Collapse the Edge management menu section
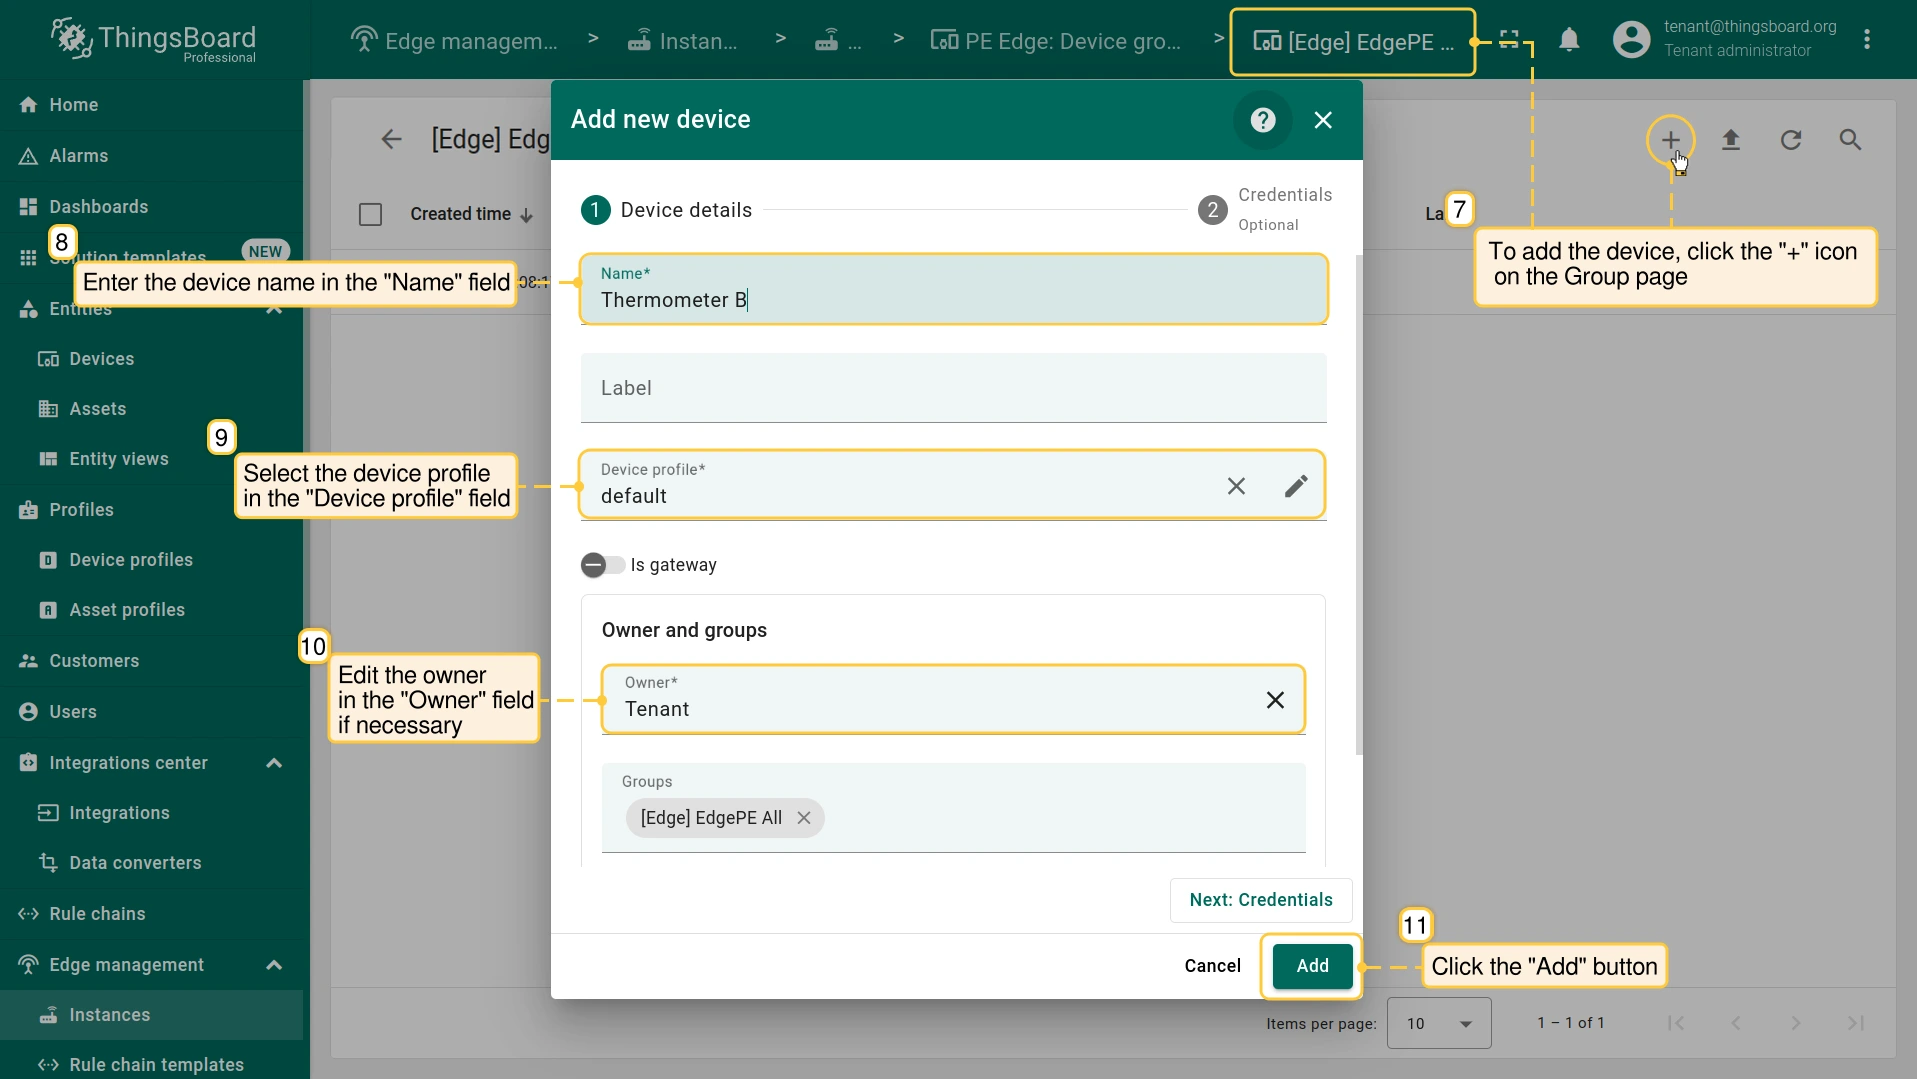Image resolution: width=1917 pixels, height=1079 pixels. pos(274,965)
